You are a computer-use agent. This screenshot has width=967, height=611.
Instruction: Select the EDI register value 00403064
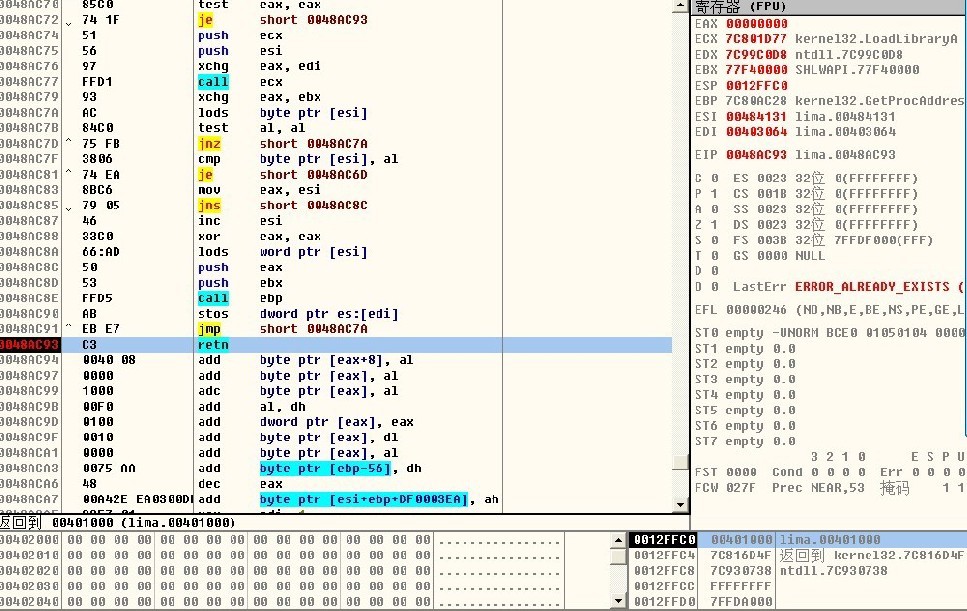pos(757,132)
